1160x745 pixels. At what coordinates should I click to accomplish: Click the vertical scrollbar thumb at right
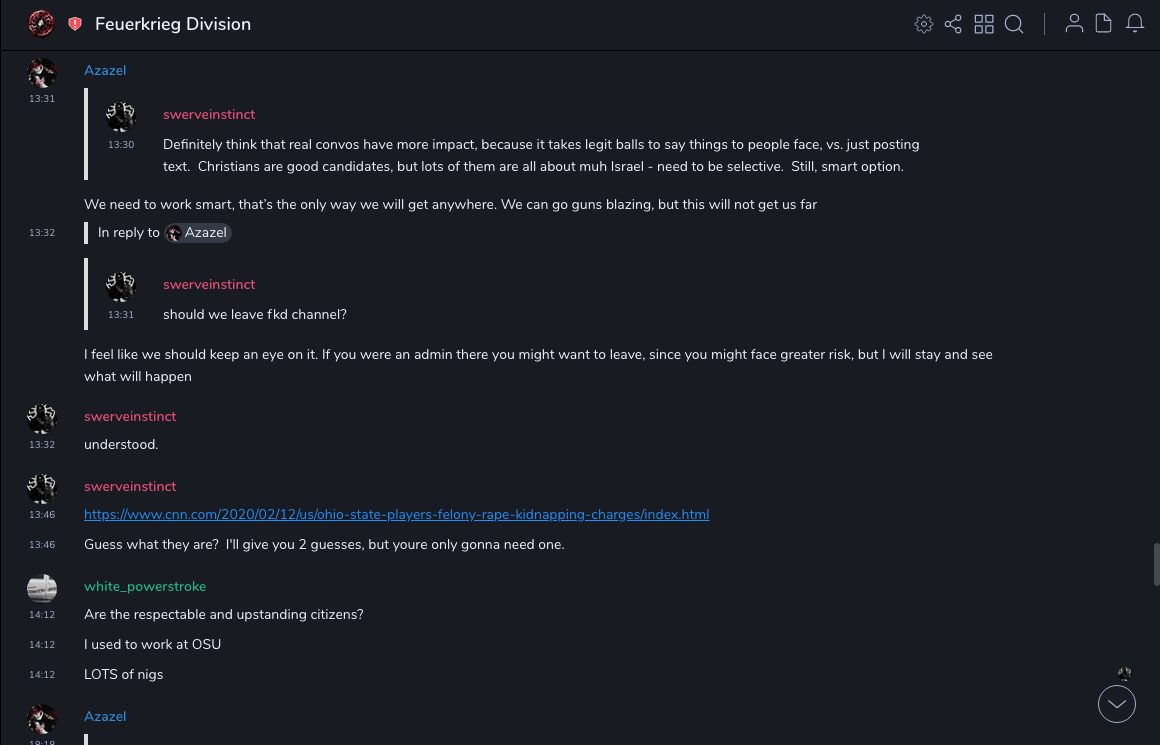click(1155, 568)
